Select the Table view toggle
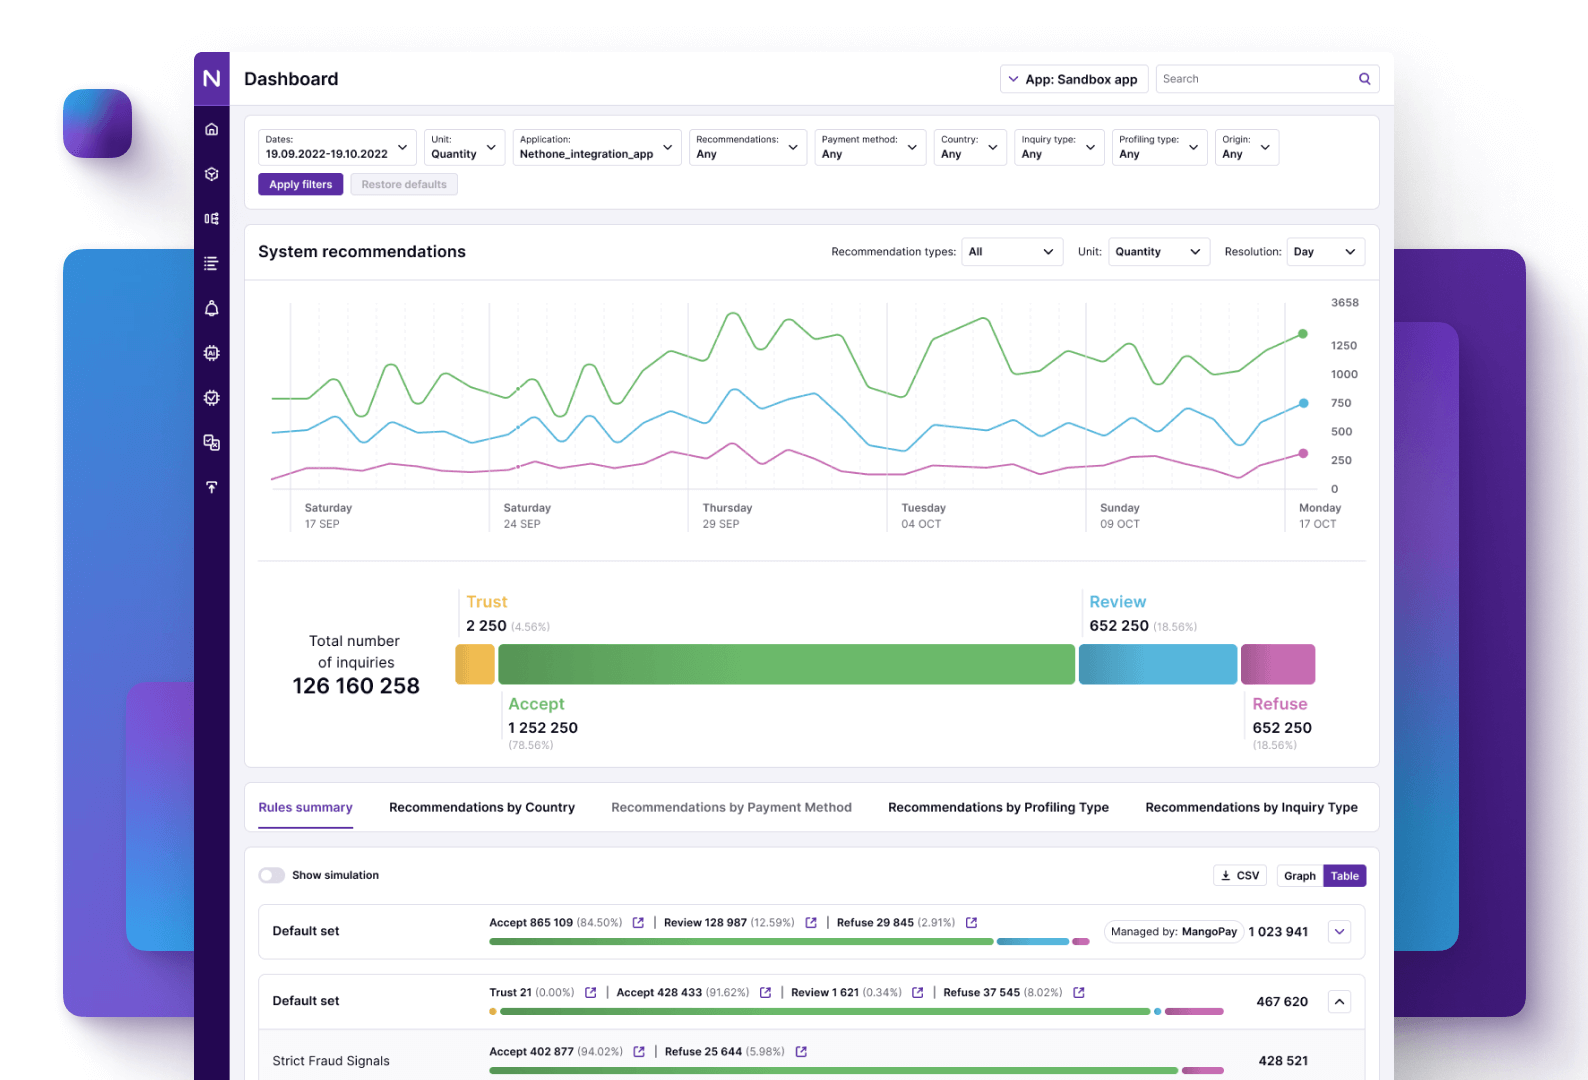 (1344, 876)
